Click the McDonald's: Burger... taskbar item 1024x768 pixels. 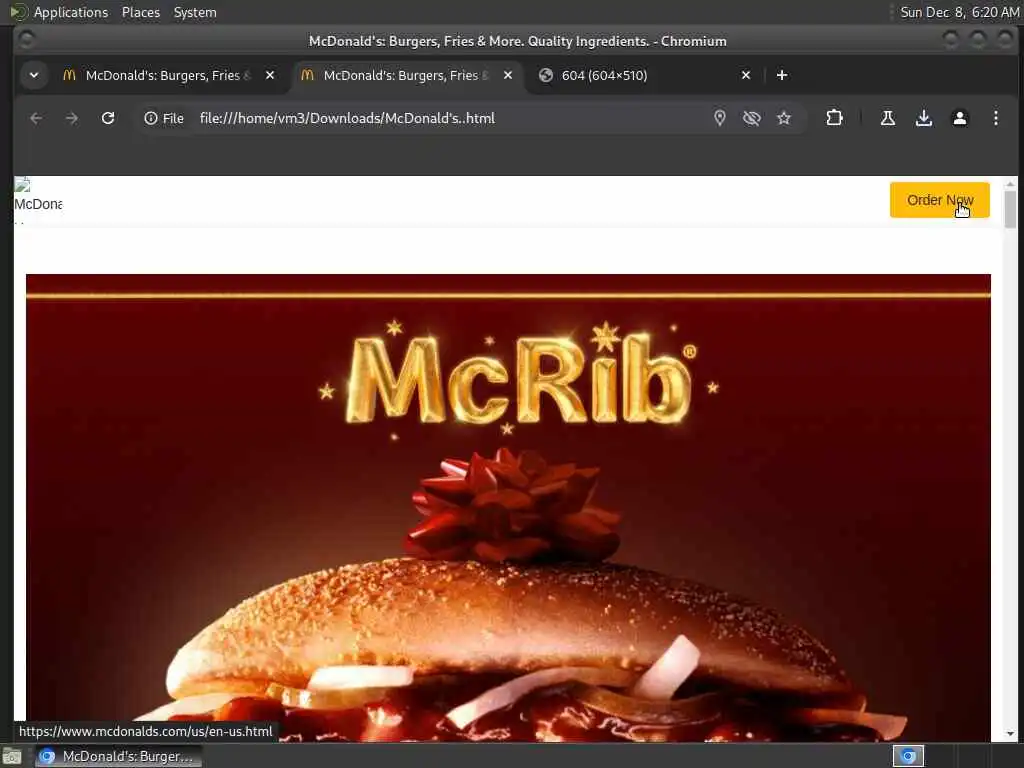pyautogui.click(x=118, y=756)
